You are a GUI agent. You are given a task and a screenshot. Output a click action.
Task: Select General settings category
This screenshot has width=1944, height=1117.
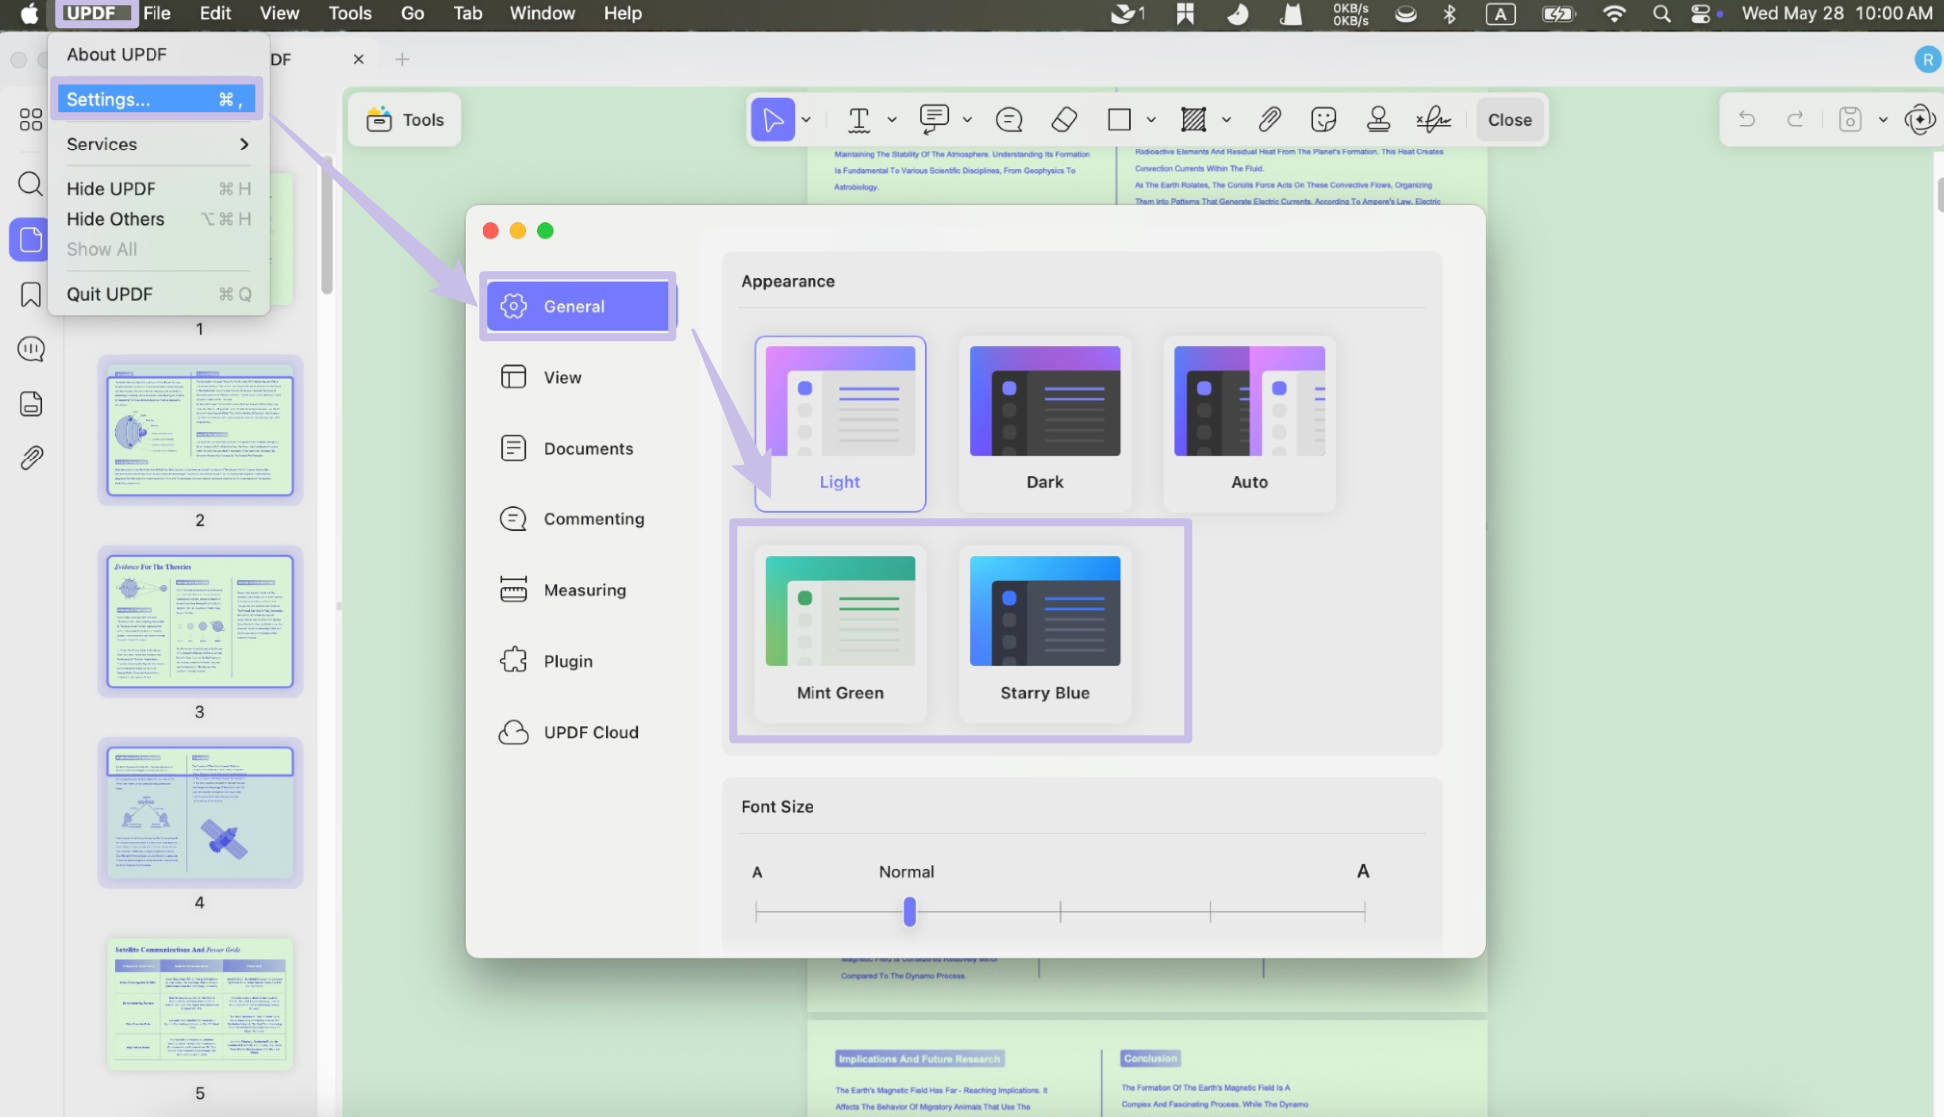tap(578, 306)
